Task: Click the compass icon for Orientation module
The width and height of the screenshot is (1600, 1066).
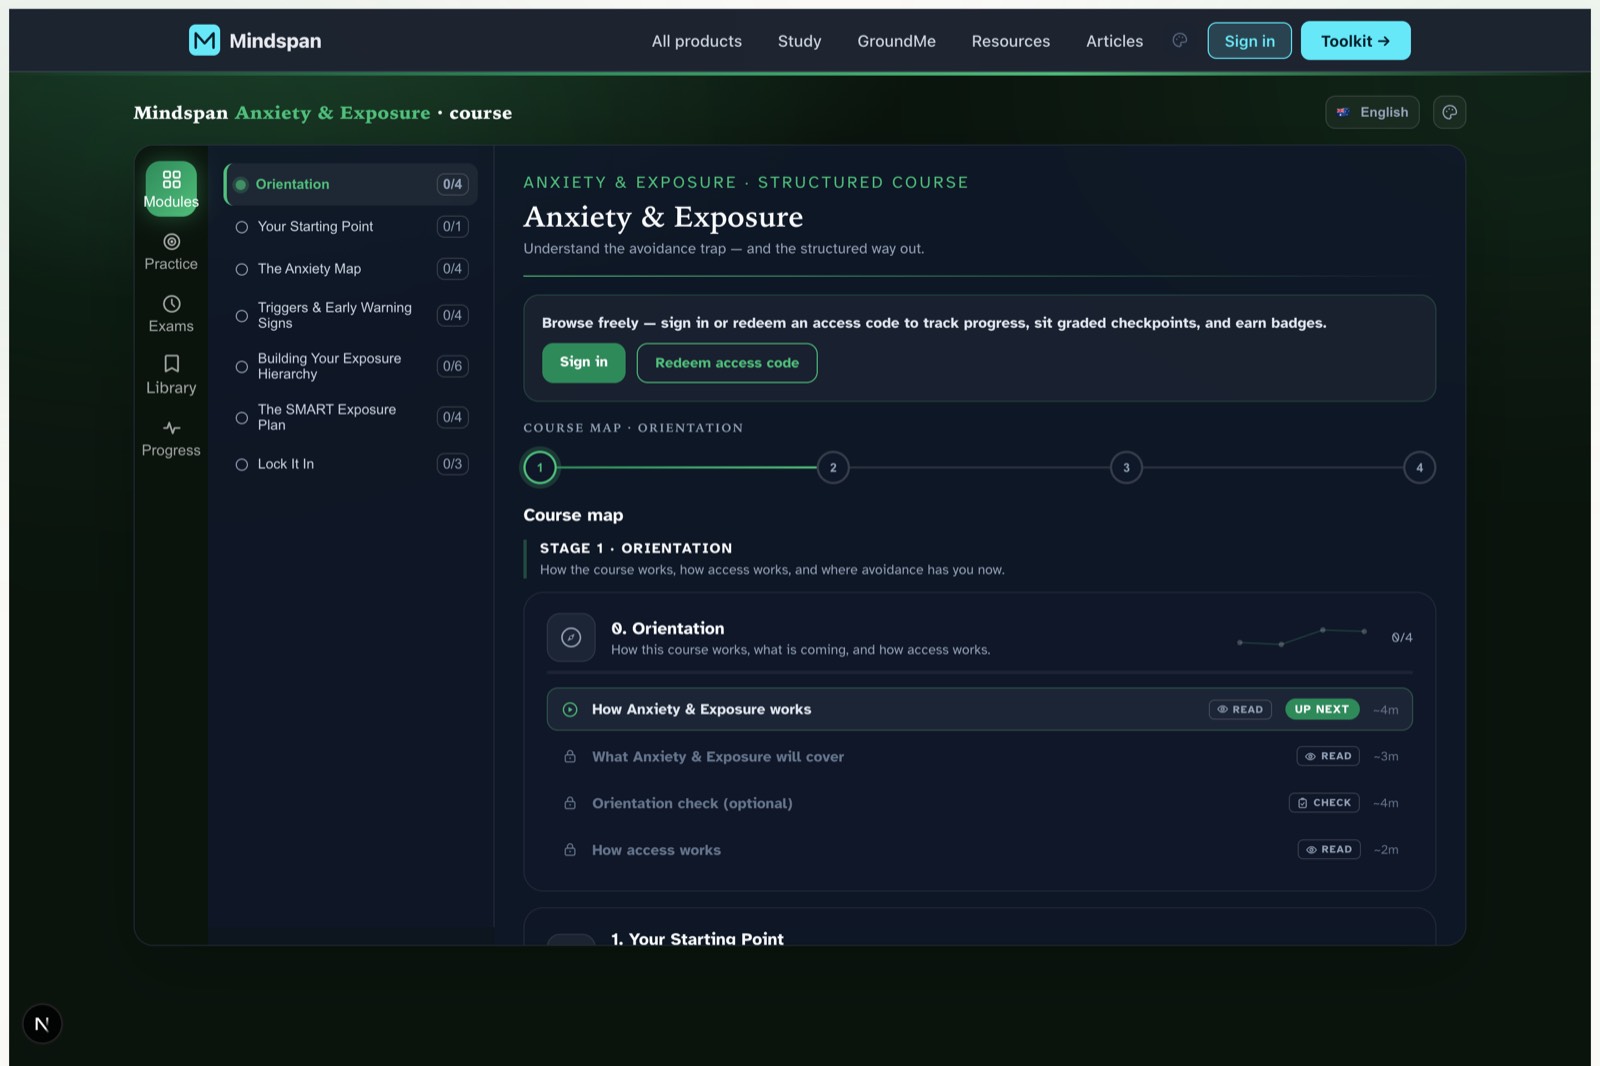Action: click(x=571, y=637)
